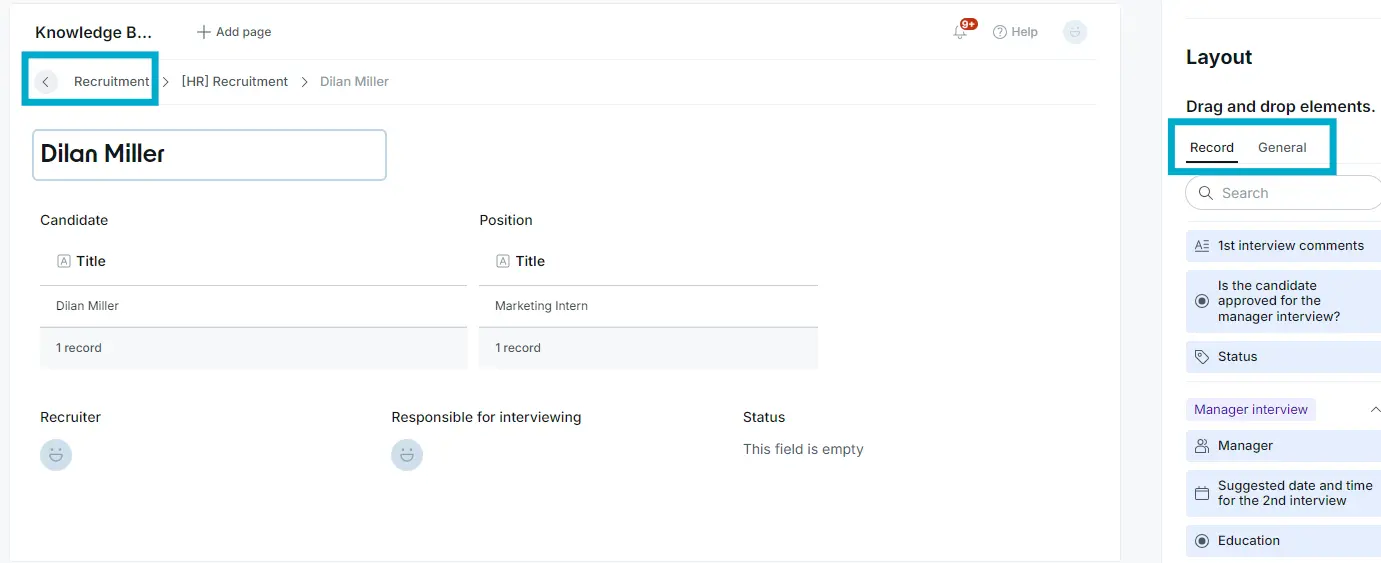1381x563 pixels.
Task: Click the text icon of 1st interview comments
Action: pyautogui.click(x=1202, y=246)
